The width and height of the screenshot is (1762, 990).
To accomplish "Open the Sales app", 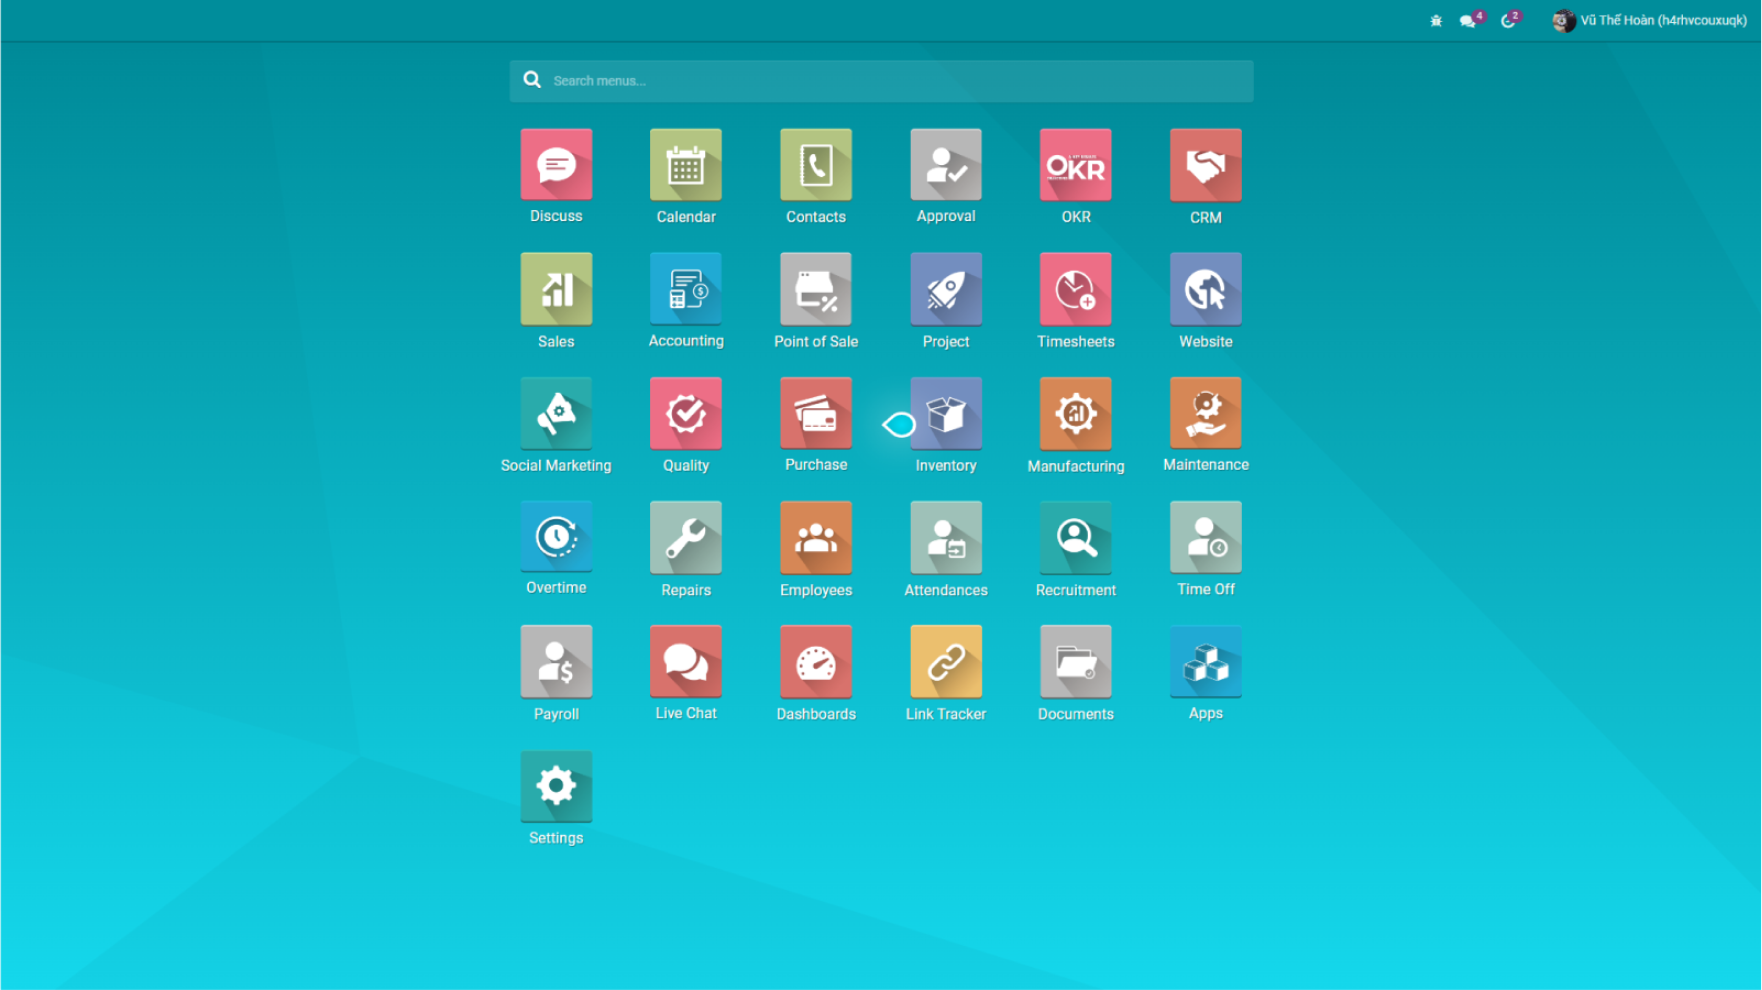I will click(x=556, y=289).
